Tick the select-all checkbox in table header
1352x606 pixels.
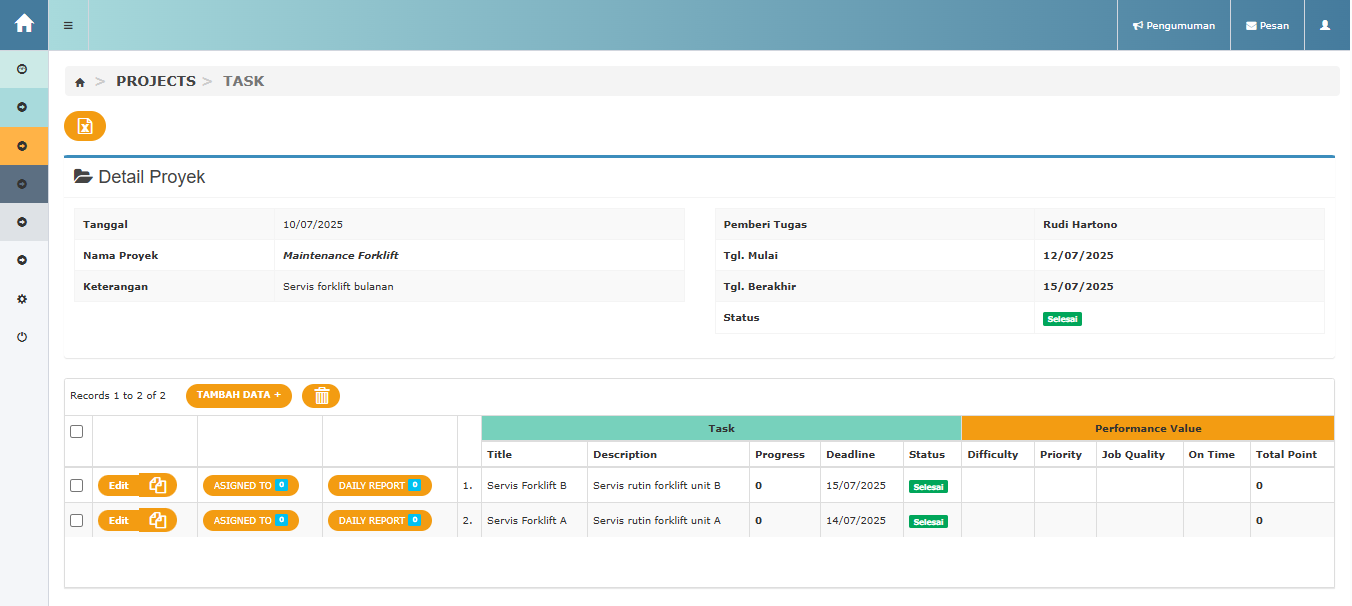pos(77,432)
